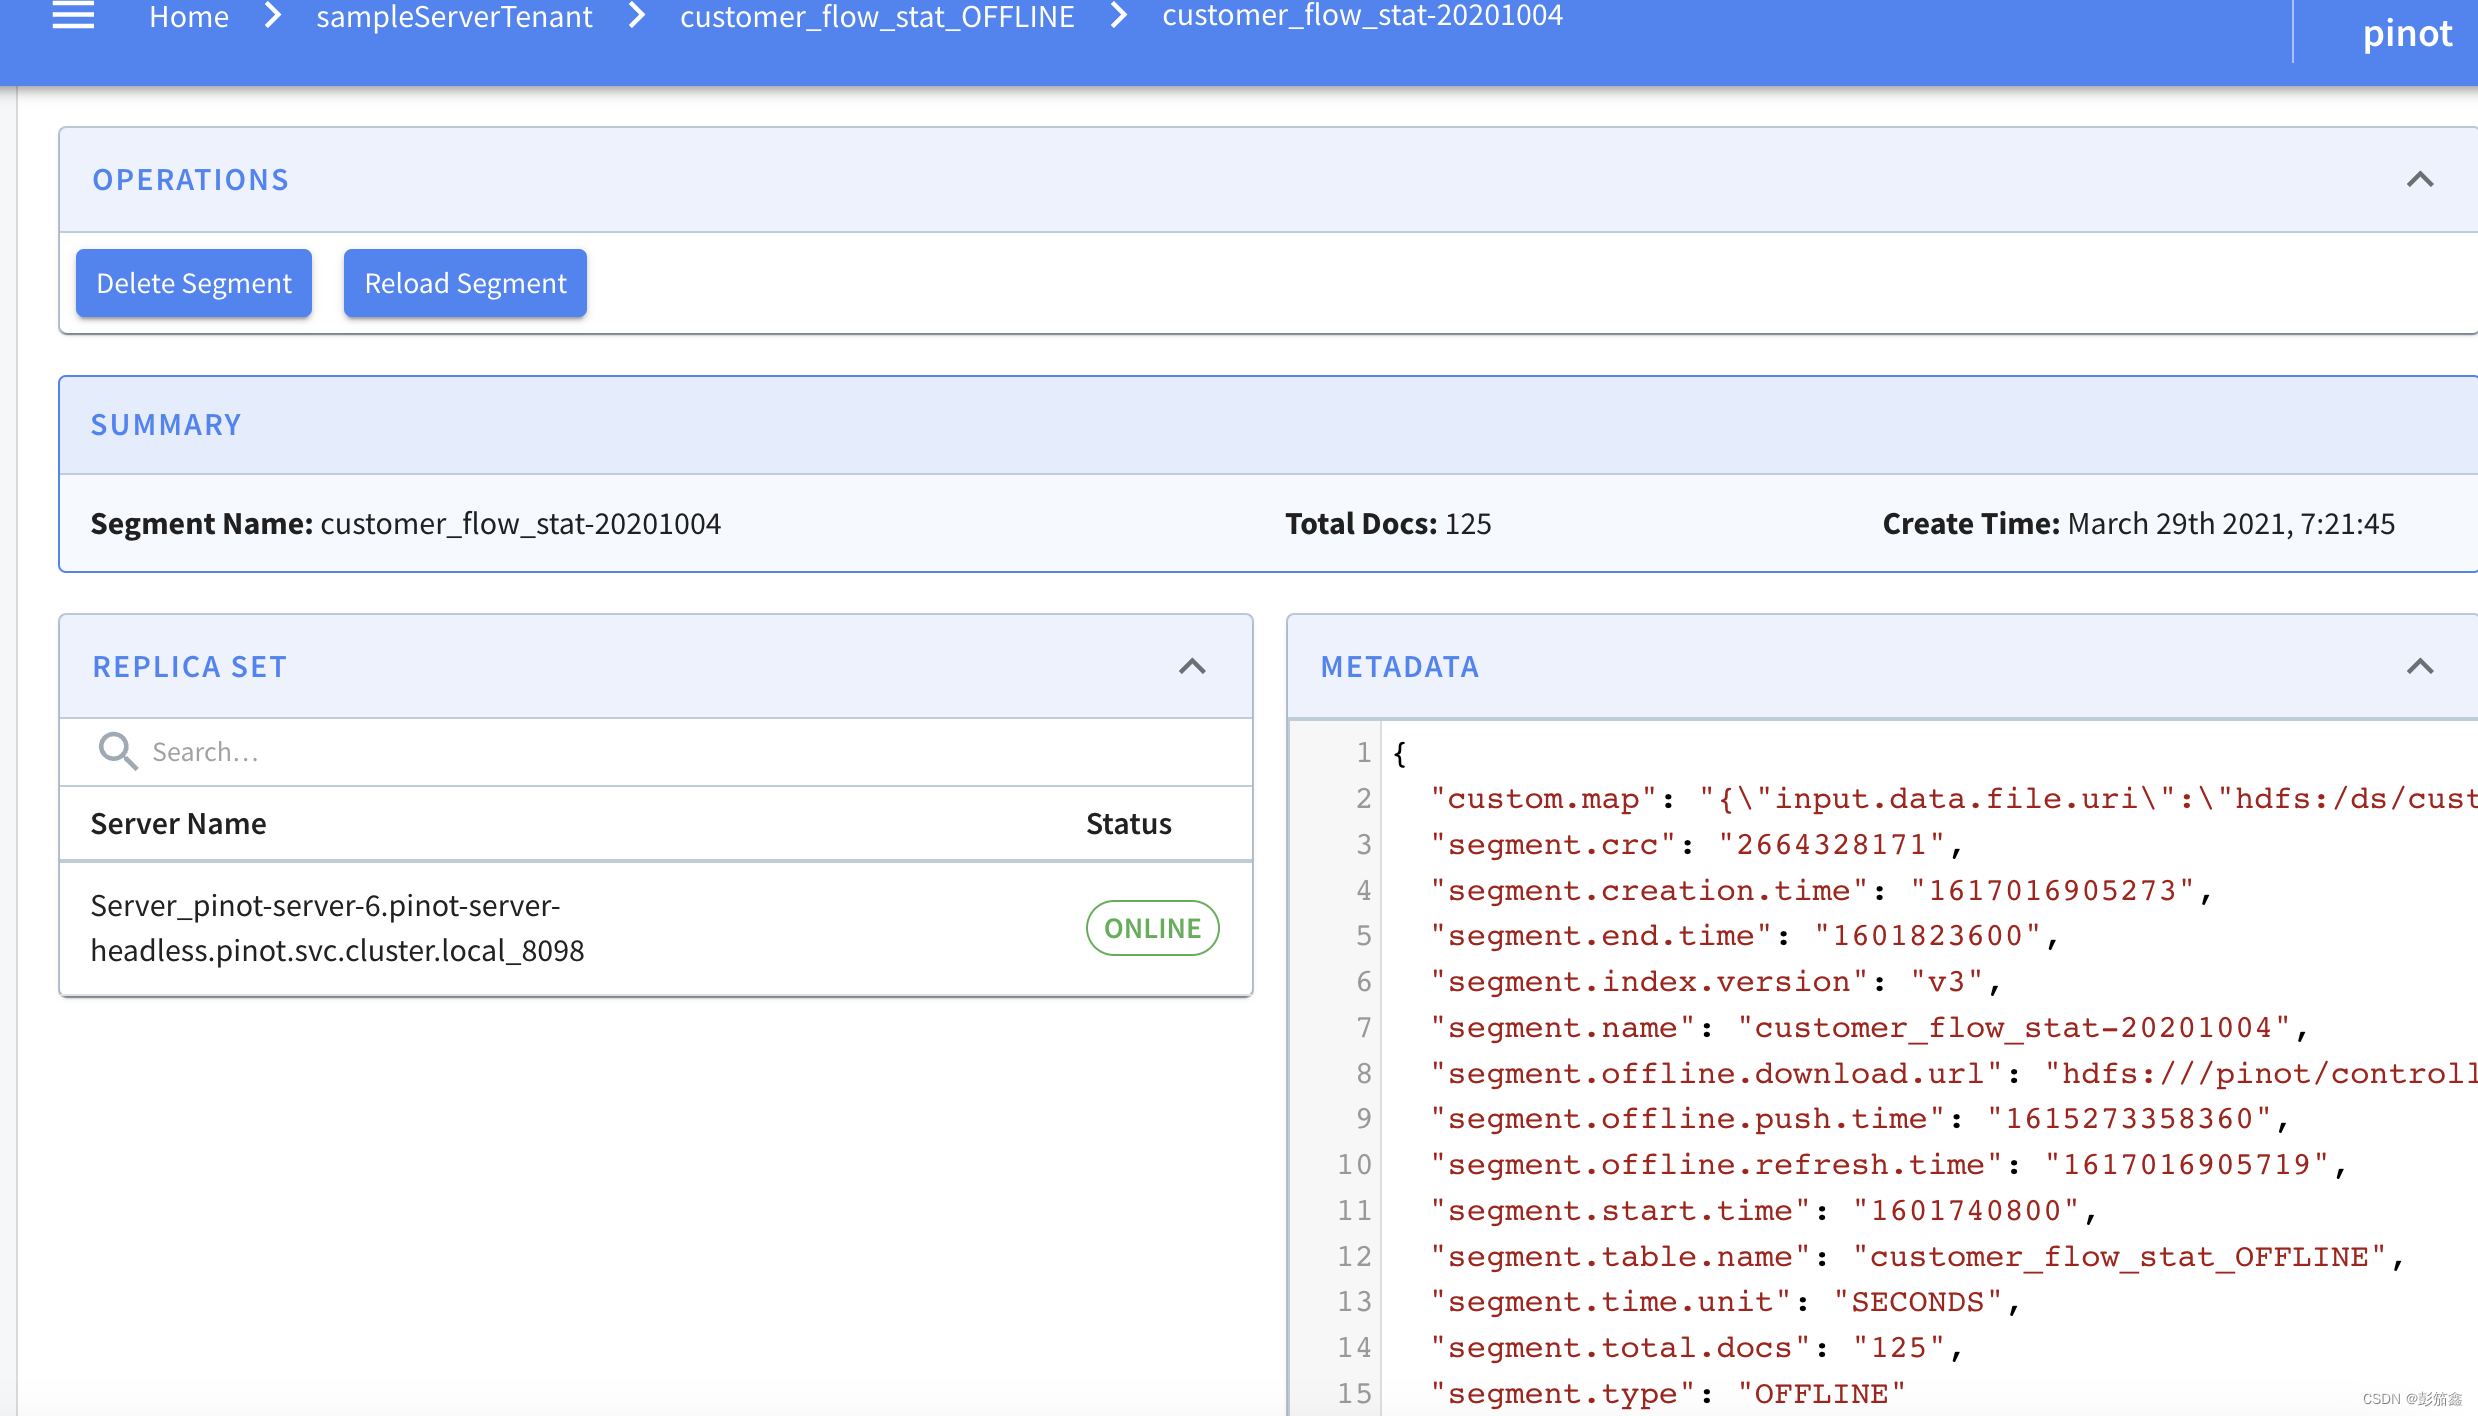Click the pinot logo in the header

2406,34
